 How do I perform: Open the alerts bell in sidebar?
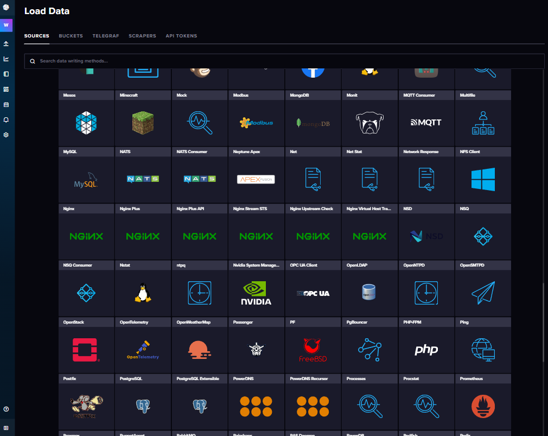6,120
